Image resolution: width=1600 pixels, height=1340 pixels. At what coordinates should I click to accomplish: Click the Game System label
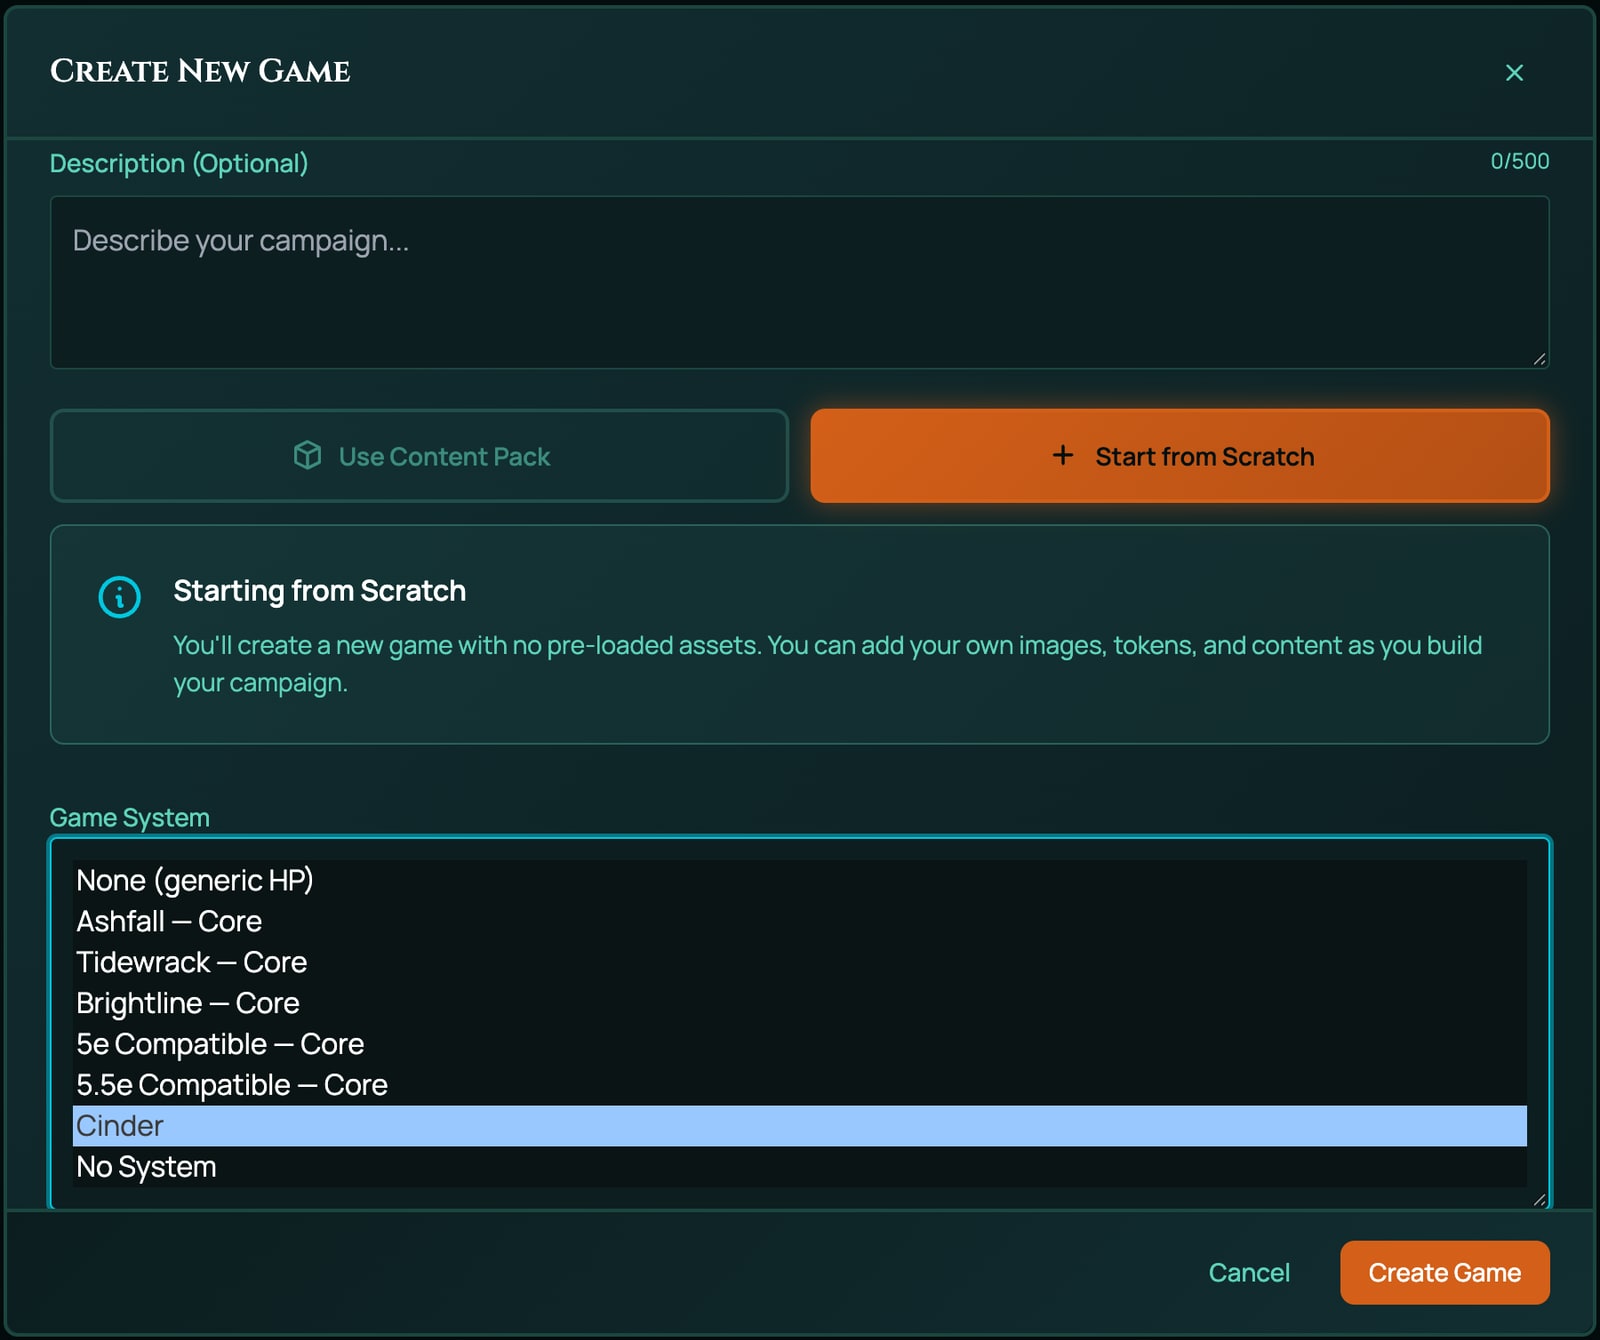coord(130,817)
